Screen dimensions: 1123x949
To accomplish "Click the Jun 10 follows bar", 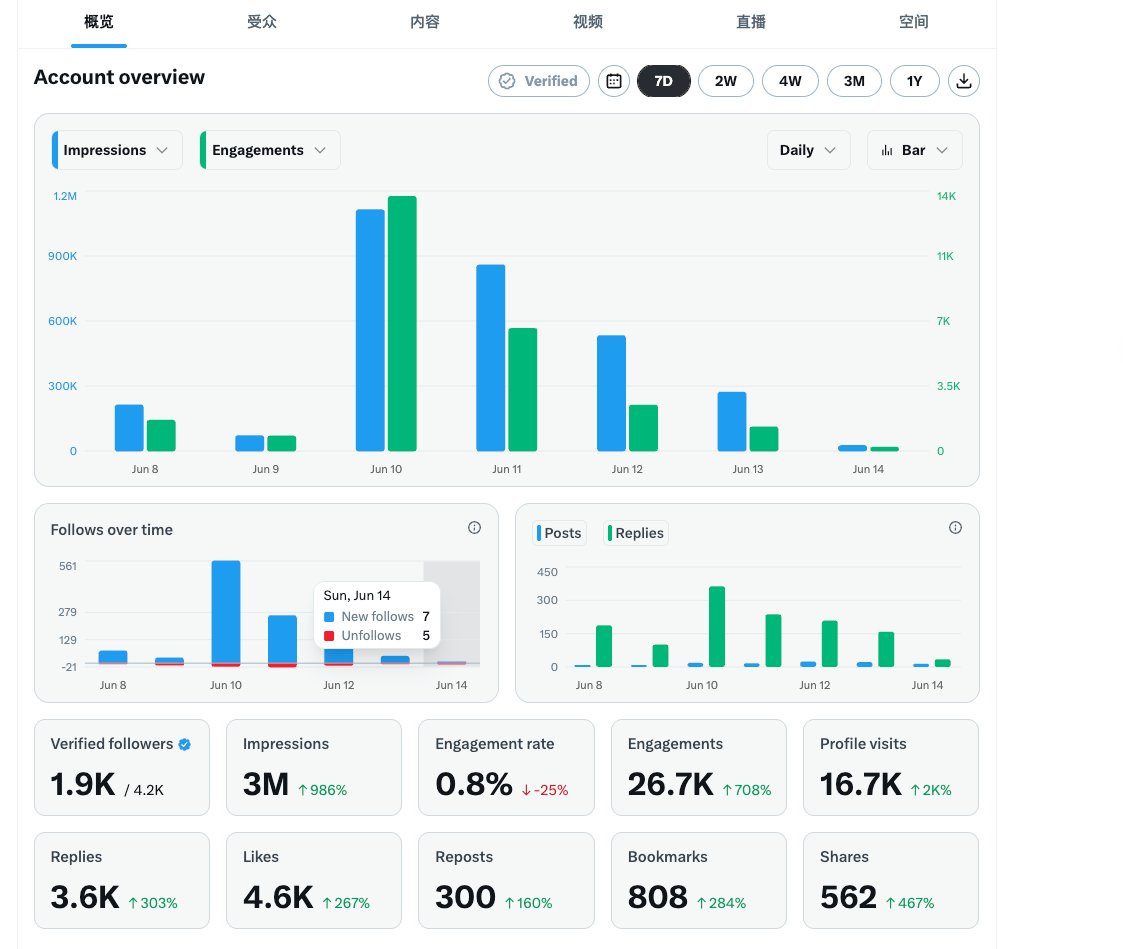I will tap(226, 613).
